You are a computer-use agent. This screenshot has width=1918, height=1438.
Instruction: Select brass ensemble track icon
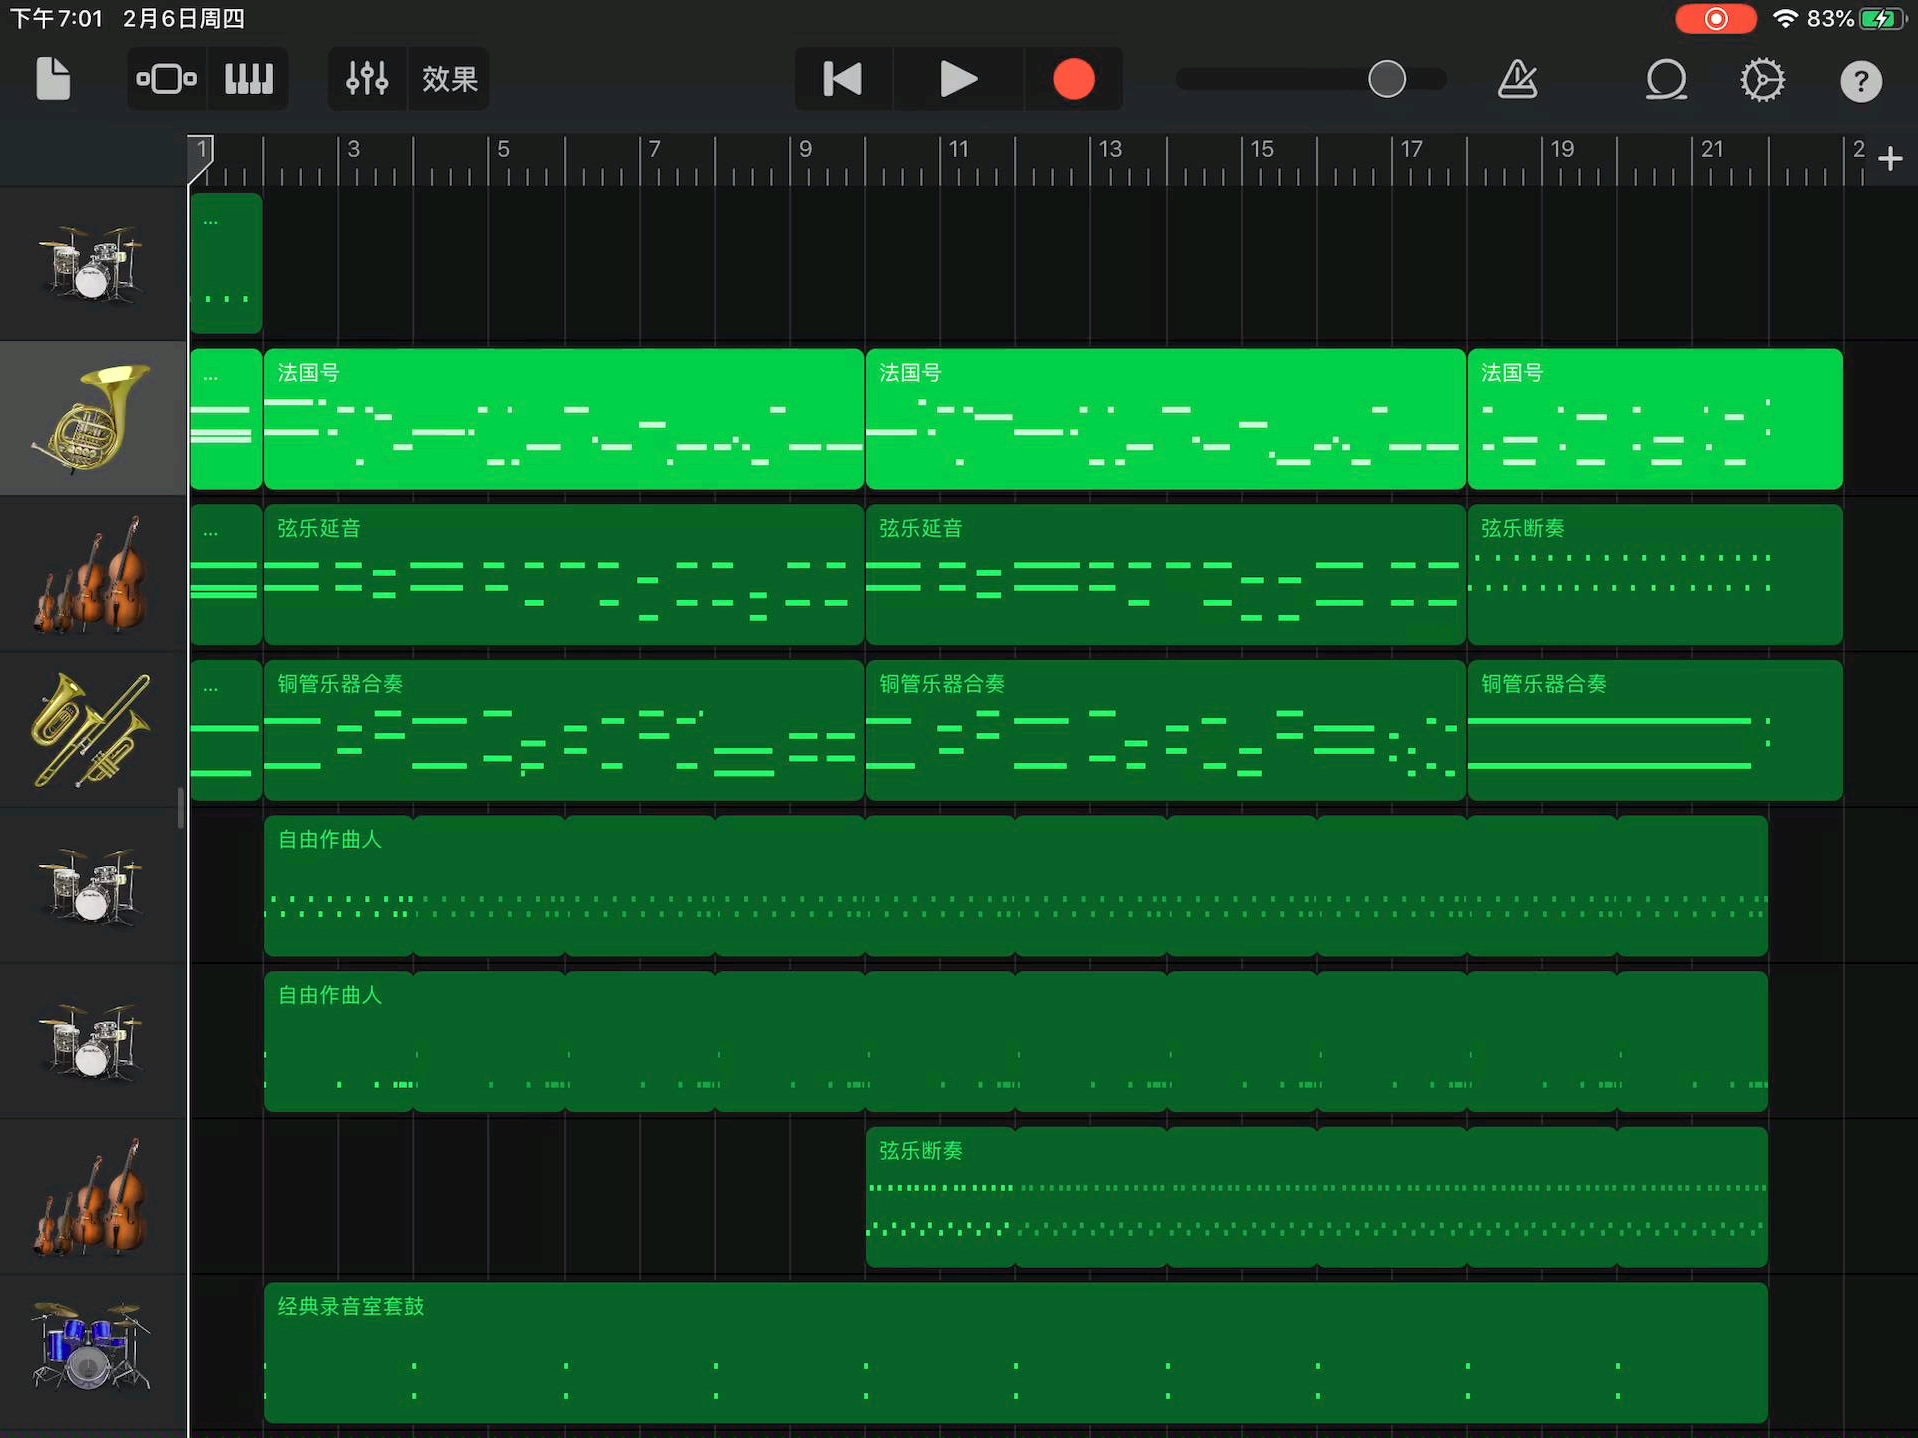(x=92, y=730)
